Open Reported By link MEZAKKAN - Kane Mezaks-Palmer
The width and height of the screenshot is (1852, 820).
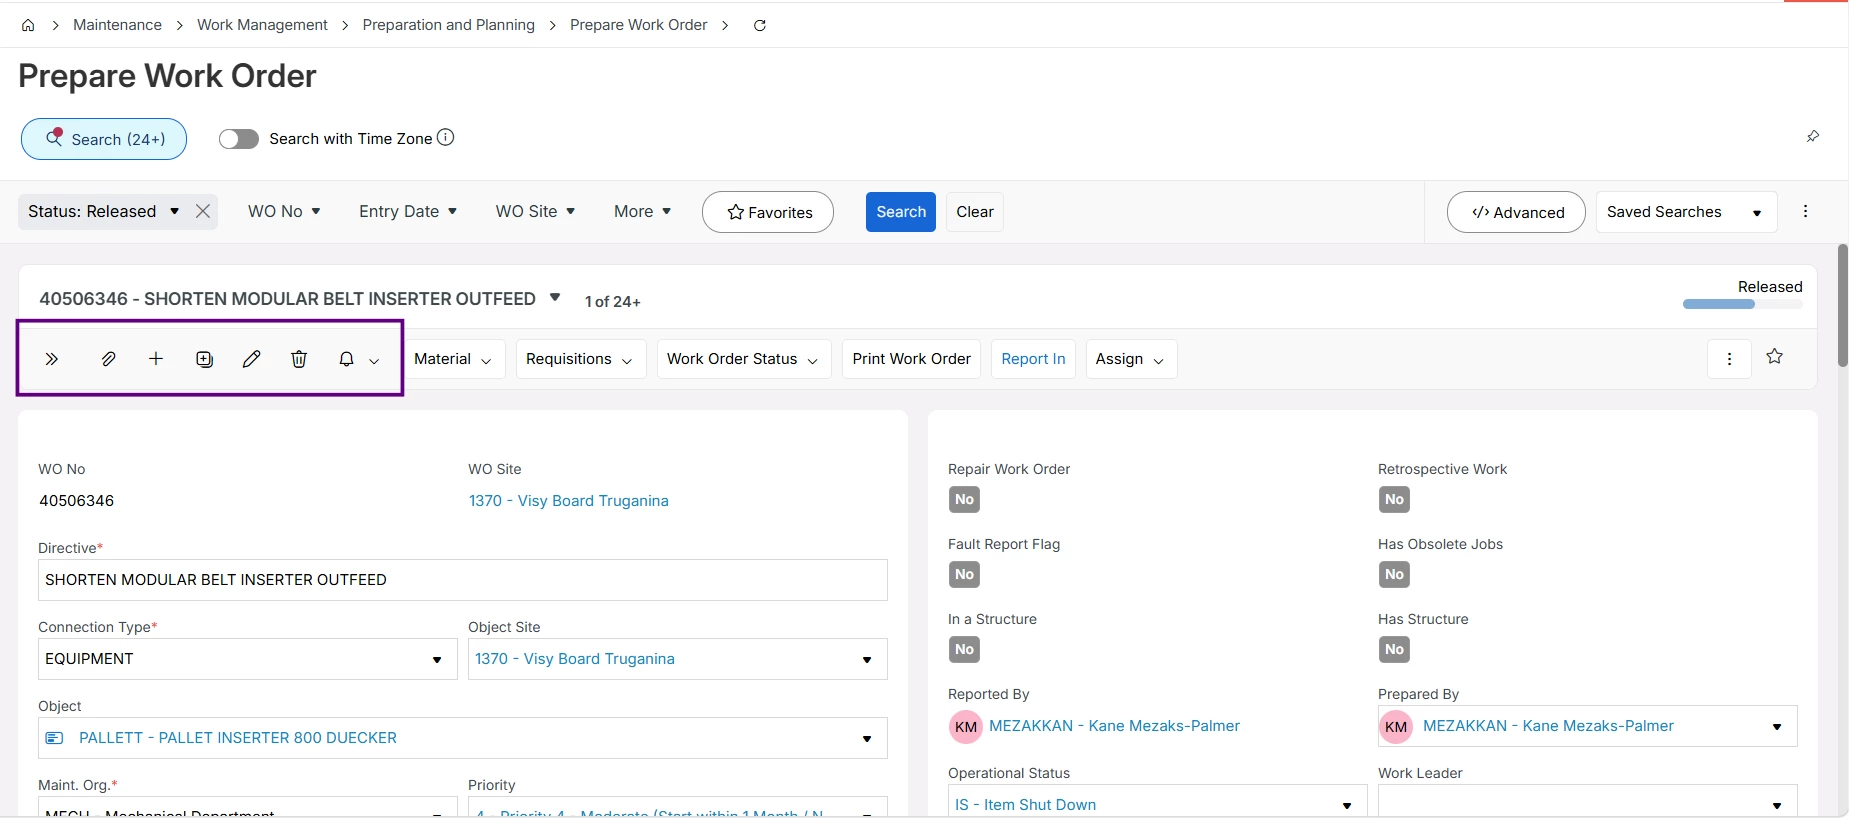pyautogui.click(x=1114, y=726)
